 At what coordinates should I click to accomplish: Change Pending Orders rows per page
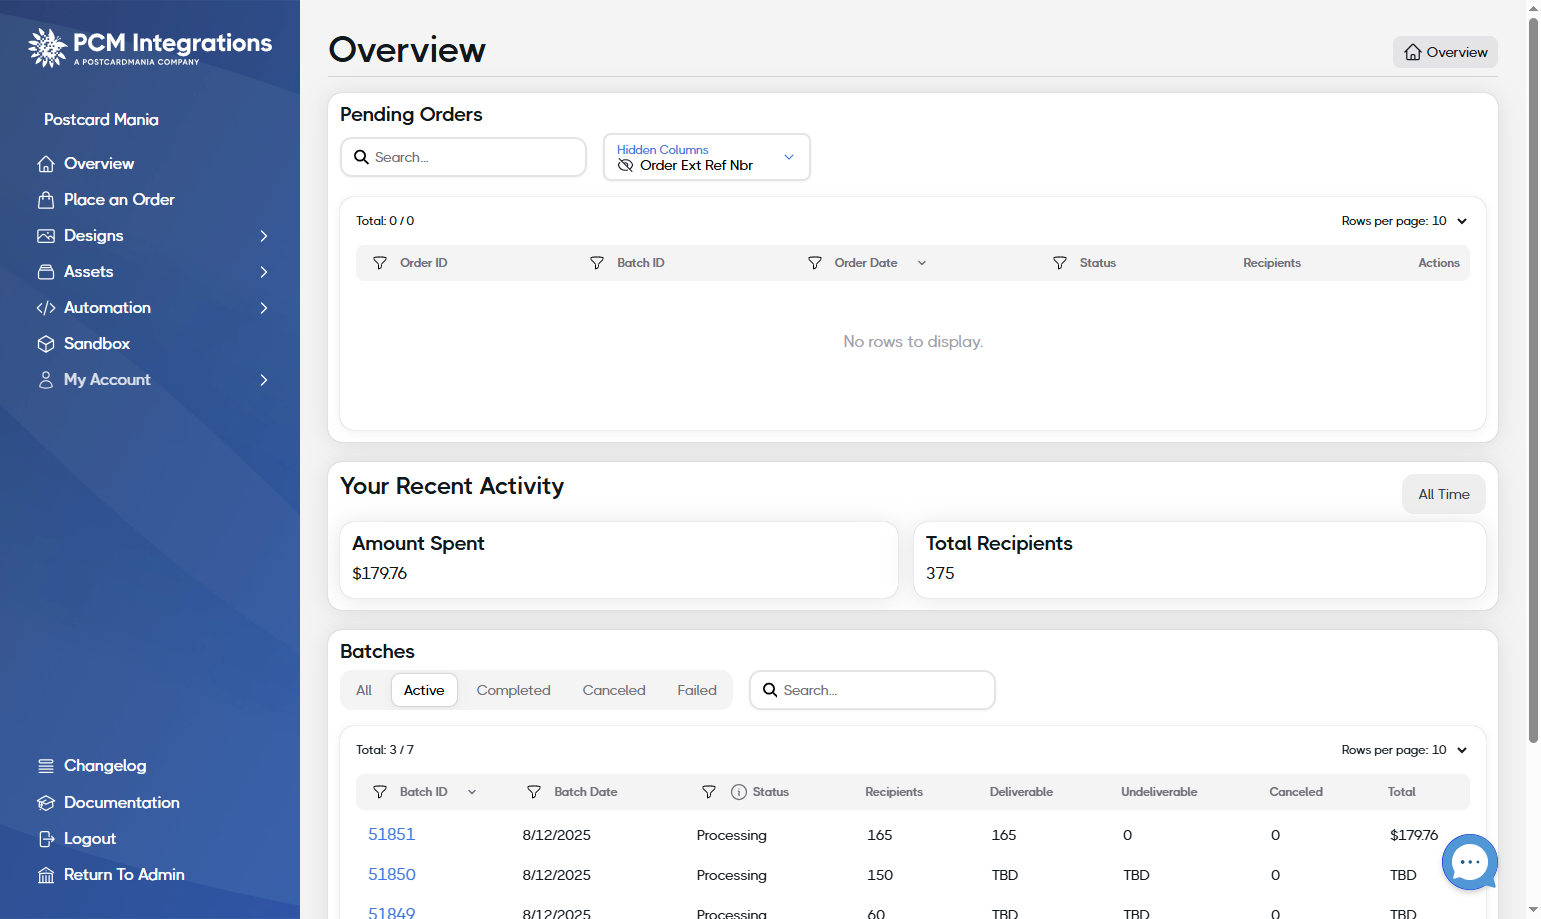(1405, 221)
